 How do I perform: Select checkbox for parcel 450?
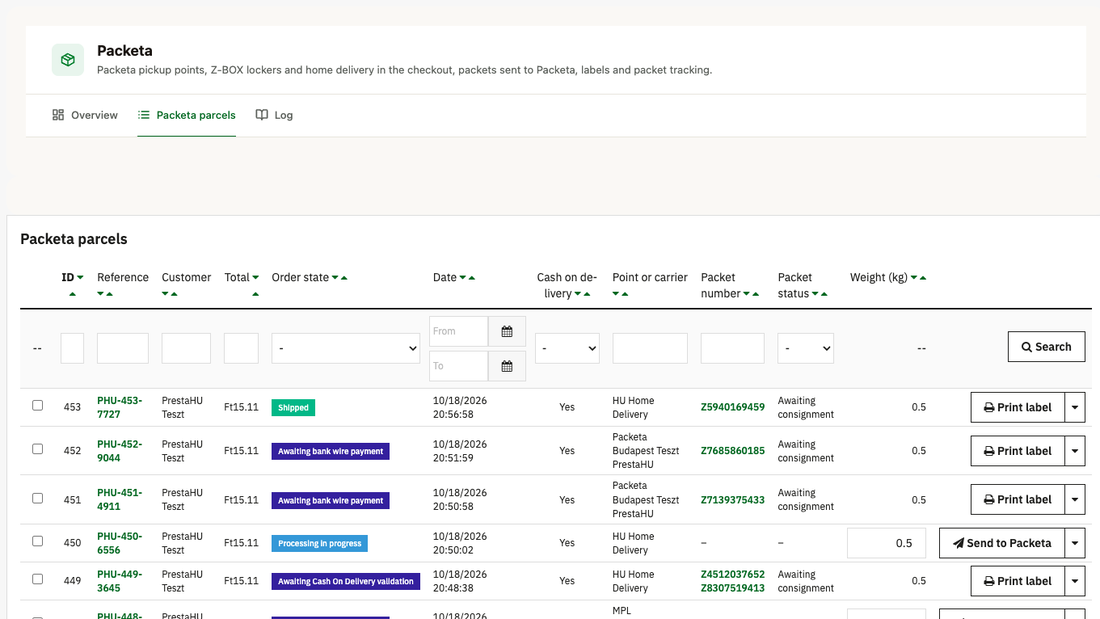tap(37, 541)
